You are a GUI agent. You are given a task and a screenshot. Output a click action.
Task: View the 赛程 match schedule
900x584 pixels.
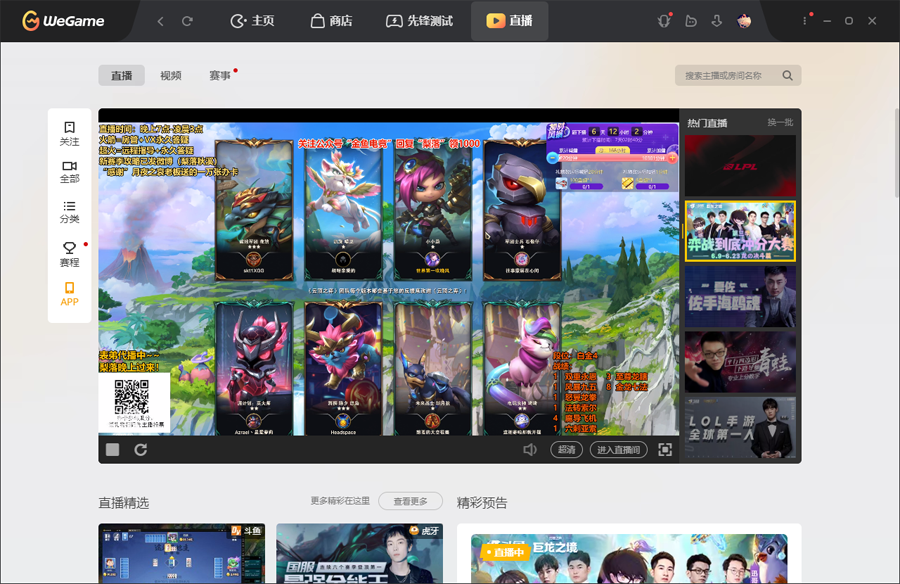point(69,256)
